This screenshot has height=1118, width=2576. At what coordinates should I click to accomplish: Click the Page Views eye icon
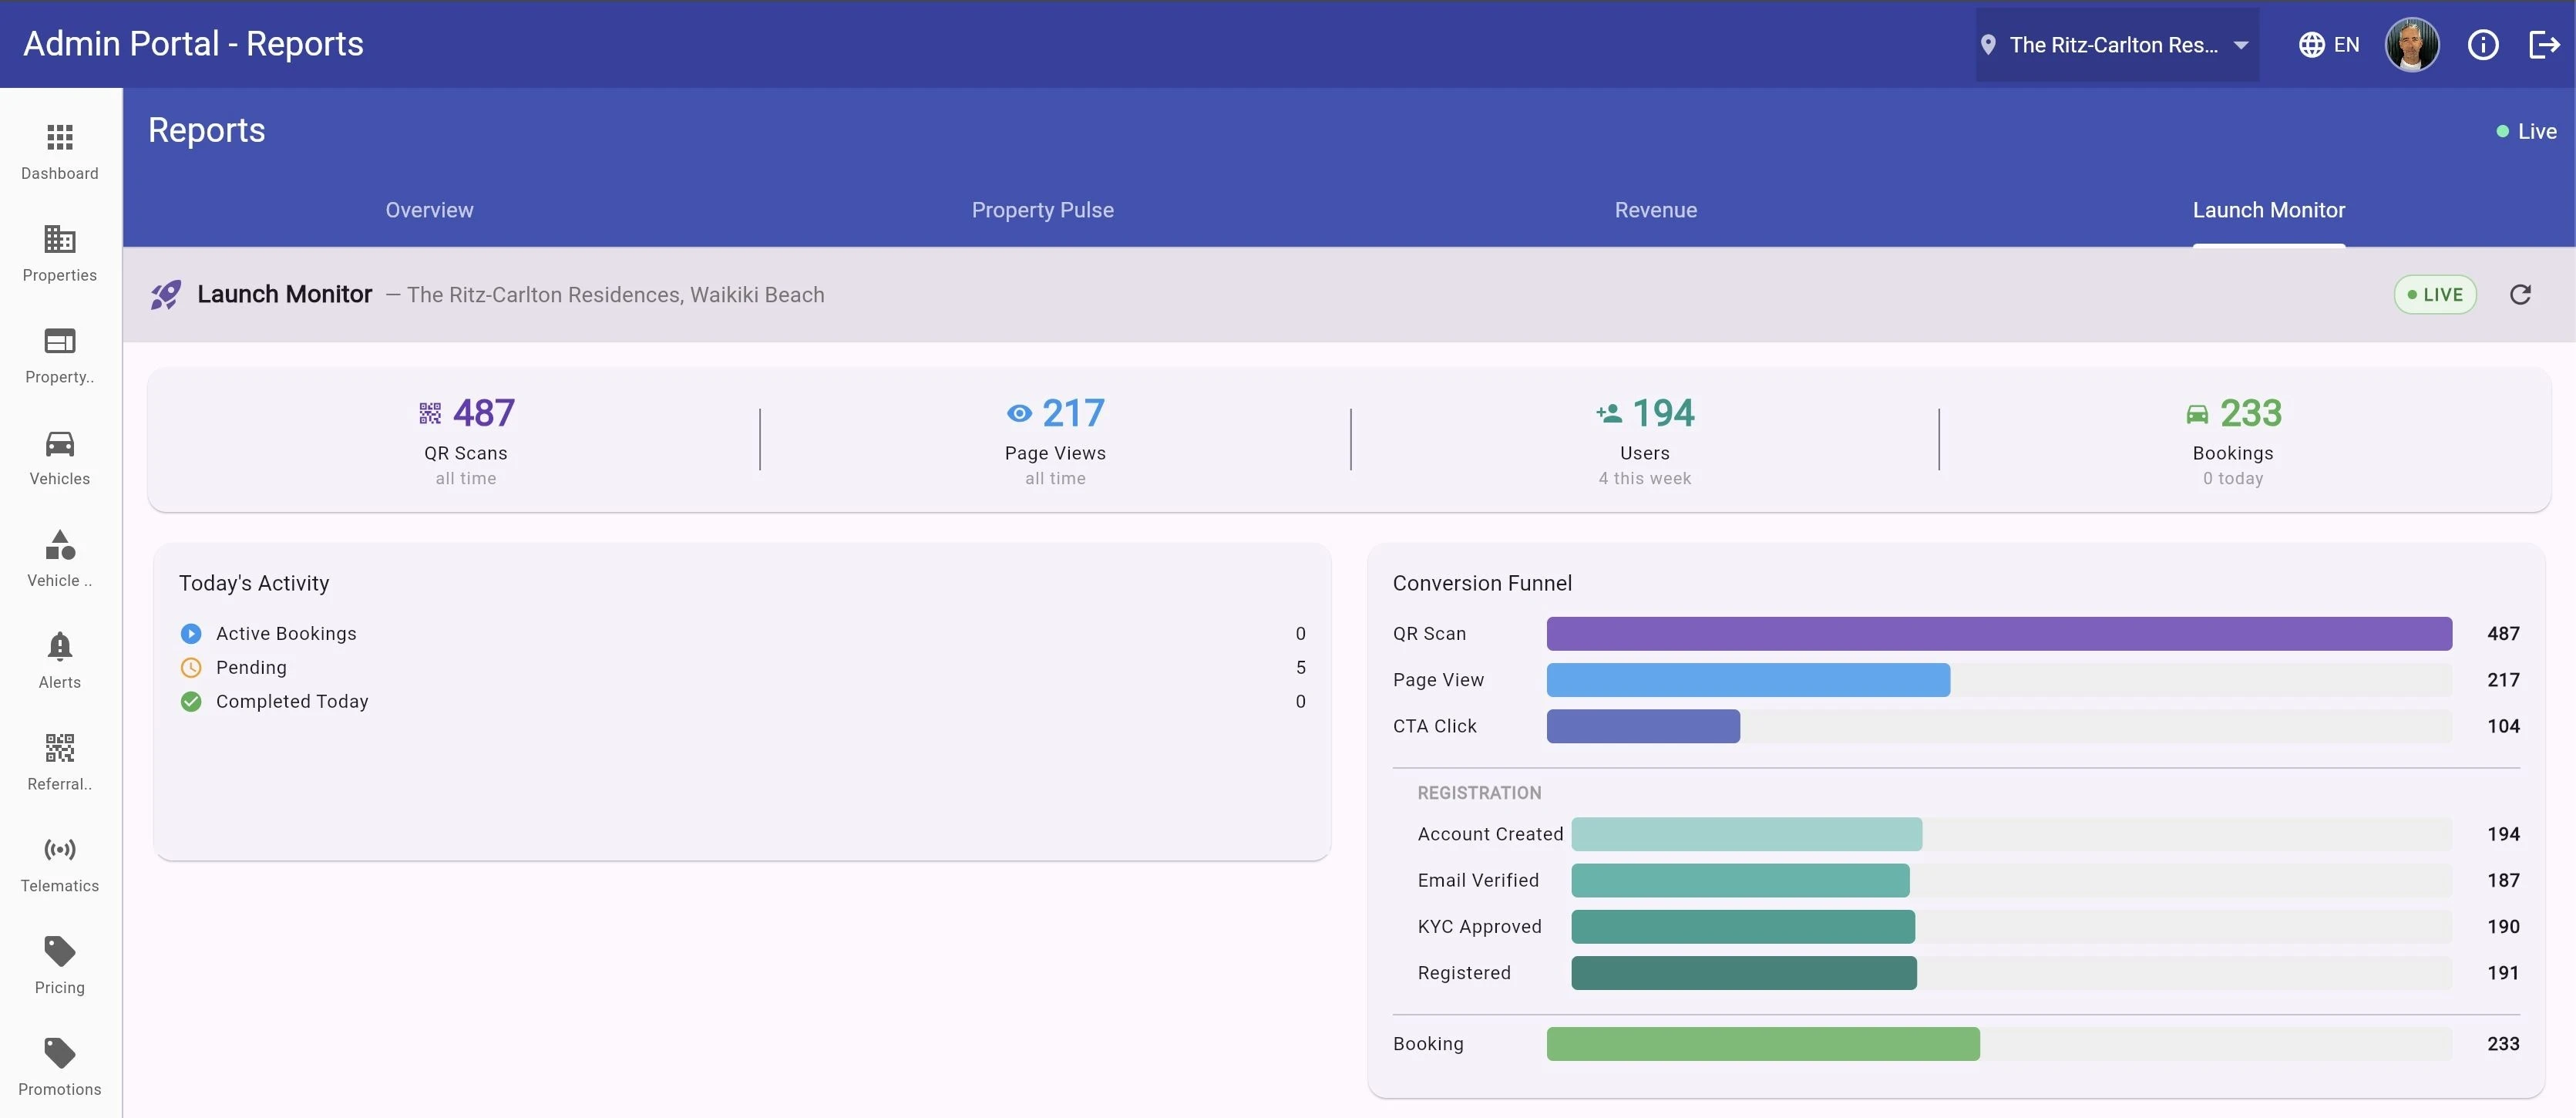click(1019, 413)
